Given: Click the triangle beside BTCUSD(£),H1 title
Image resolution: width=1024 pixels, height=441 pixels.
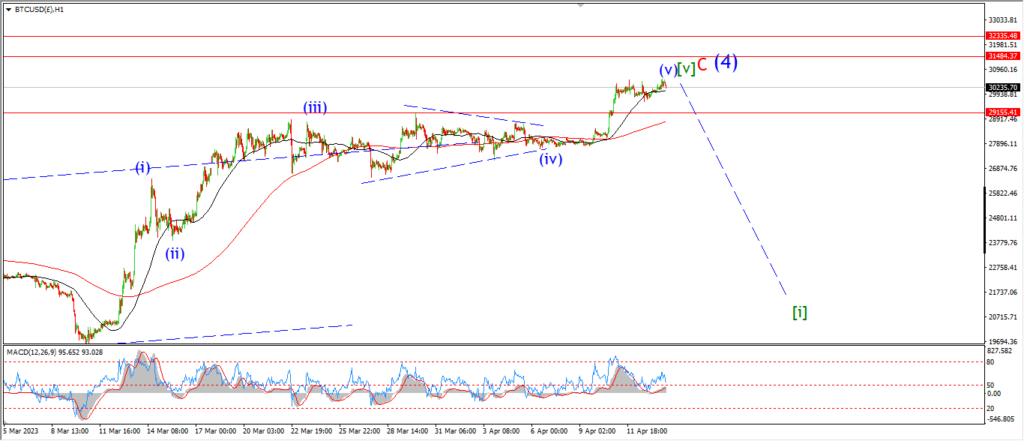Looking at the screenshot, I should (8, 10).
